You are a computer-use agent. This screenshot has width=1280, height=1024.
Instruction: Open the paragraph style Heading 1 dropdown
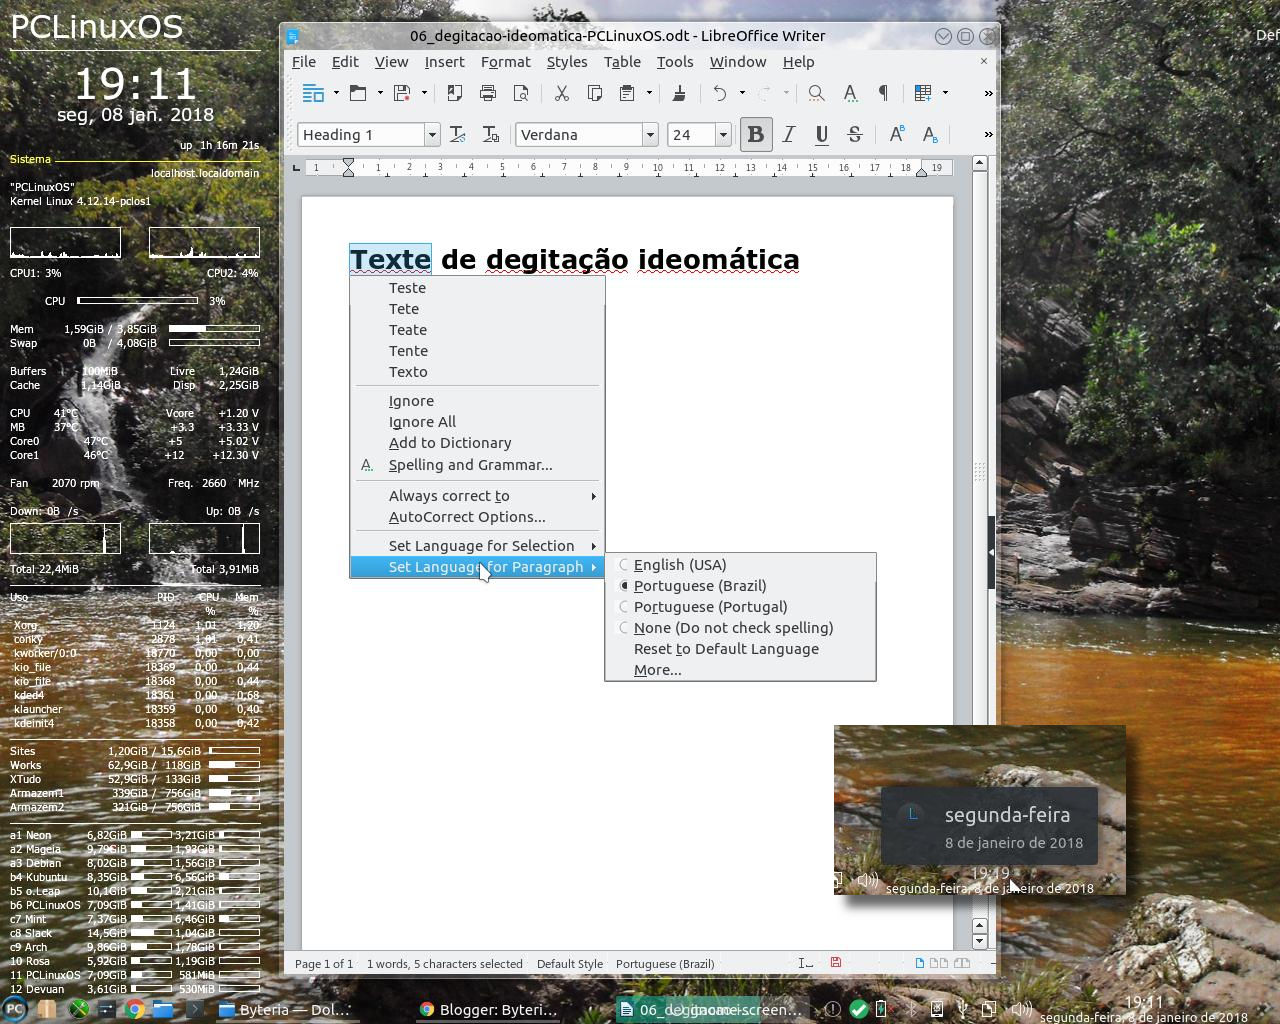(x=432, y=135)
